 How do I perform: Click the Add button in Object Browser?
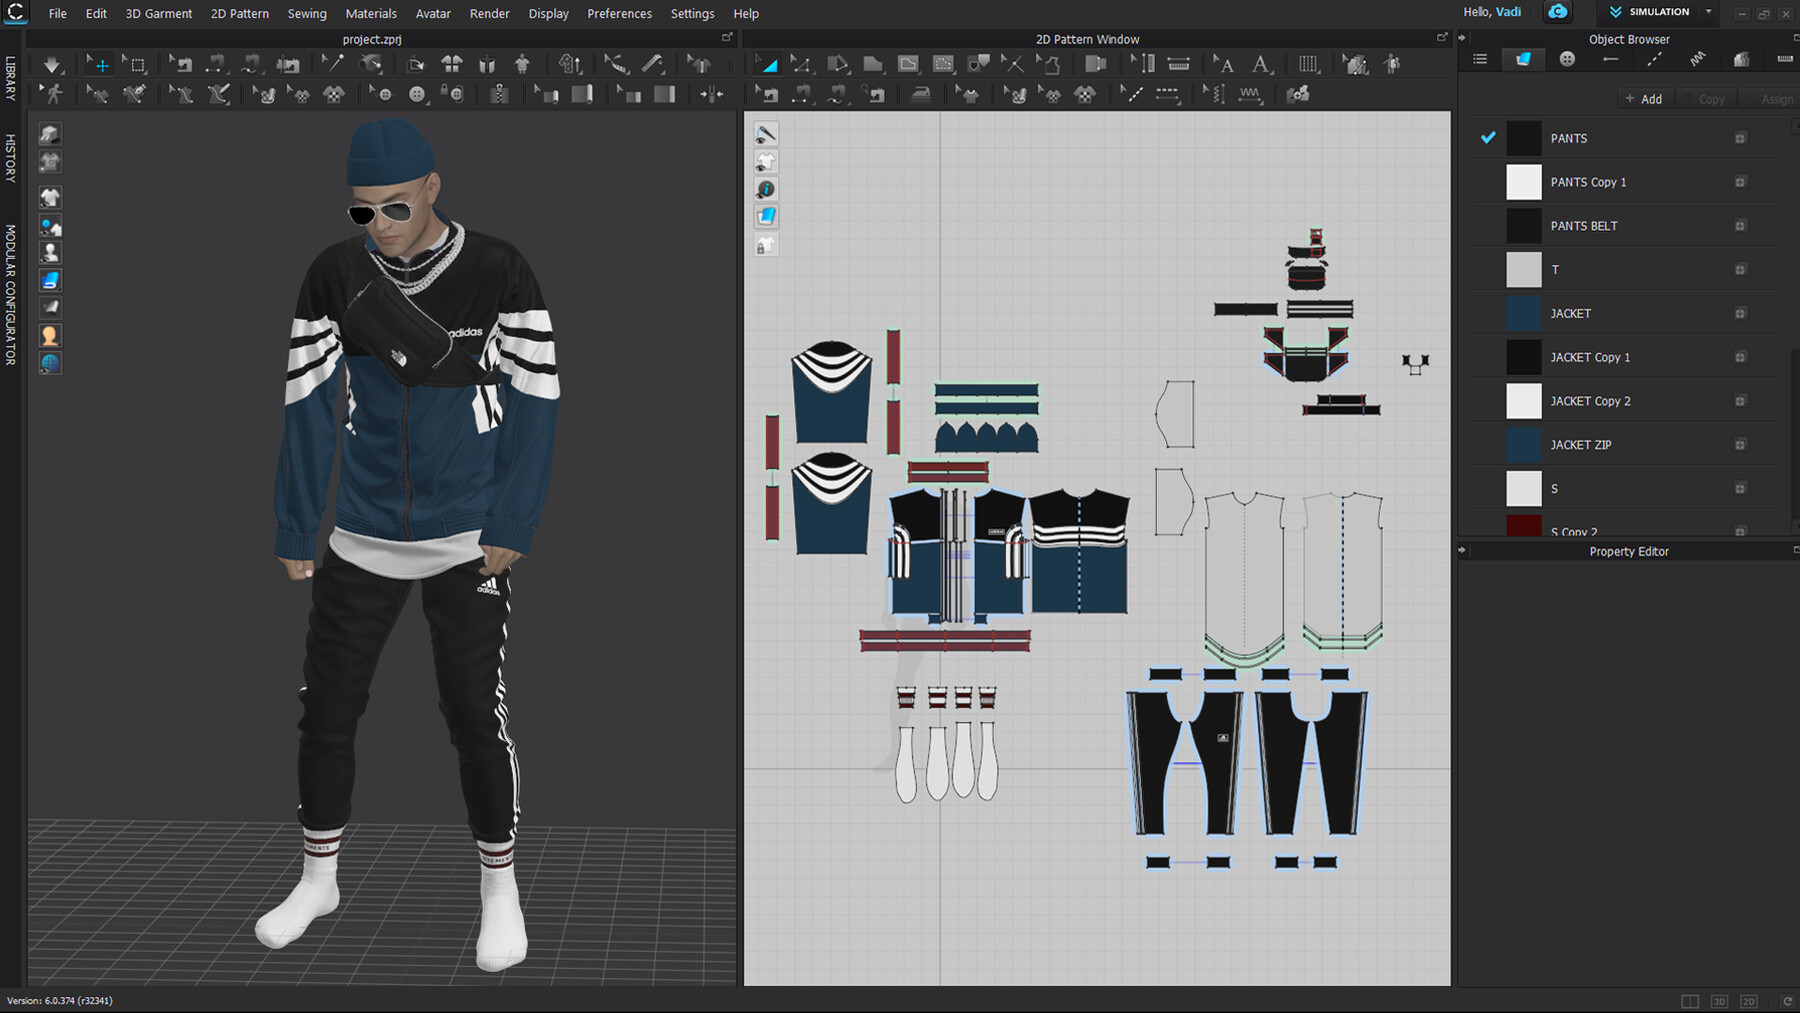coord(1645,98)
